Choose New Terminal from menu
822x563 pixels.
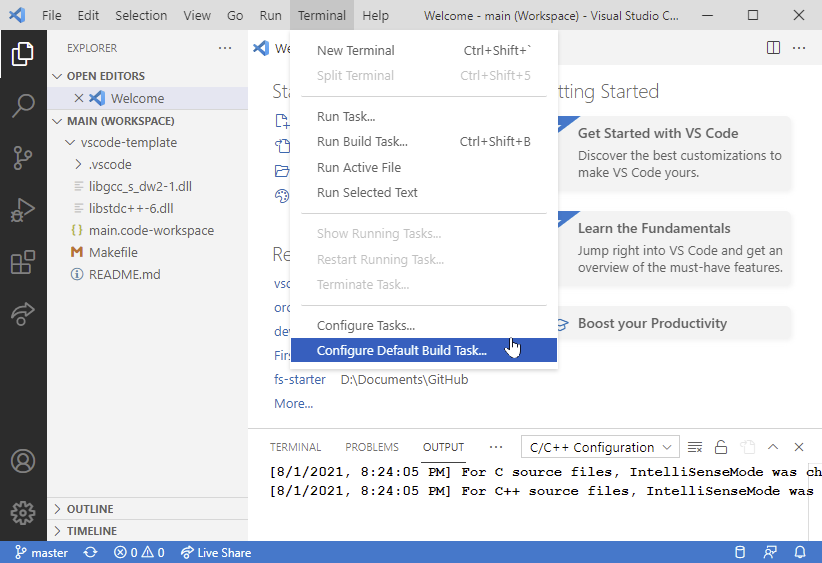coord(424,50)
